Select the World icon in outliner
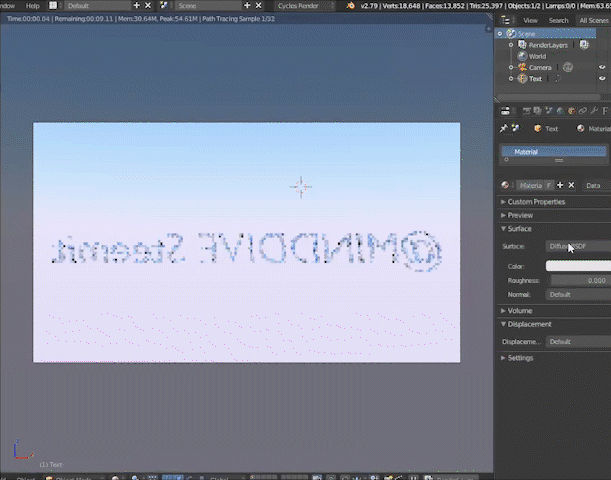The height and width of the screenshot is (480, 611). [x=523, y=56]
